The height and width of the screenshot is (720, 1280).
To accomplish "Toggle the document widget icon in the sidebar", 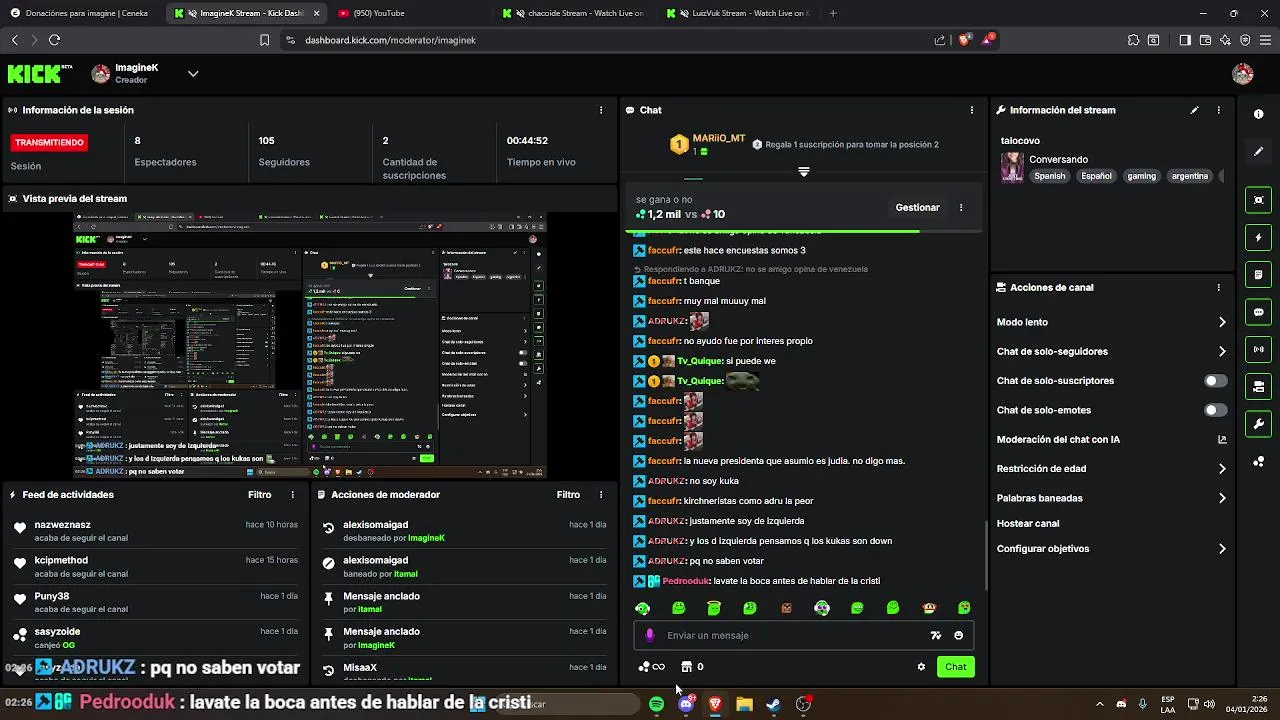I will pos(1258,275).
